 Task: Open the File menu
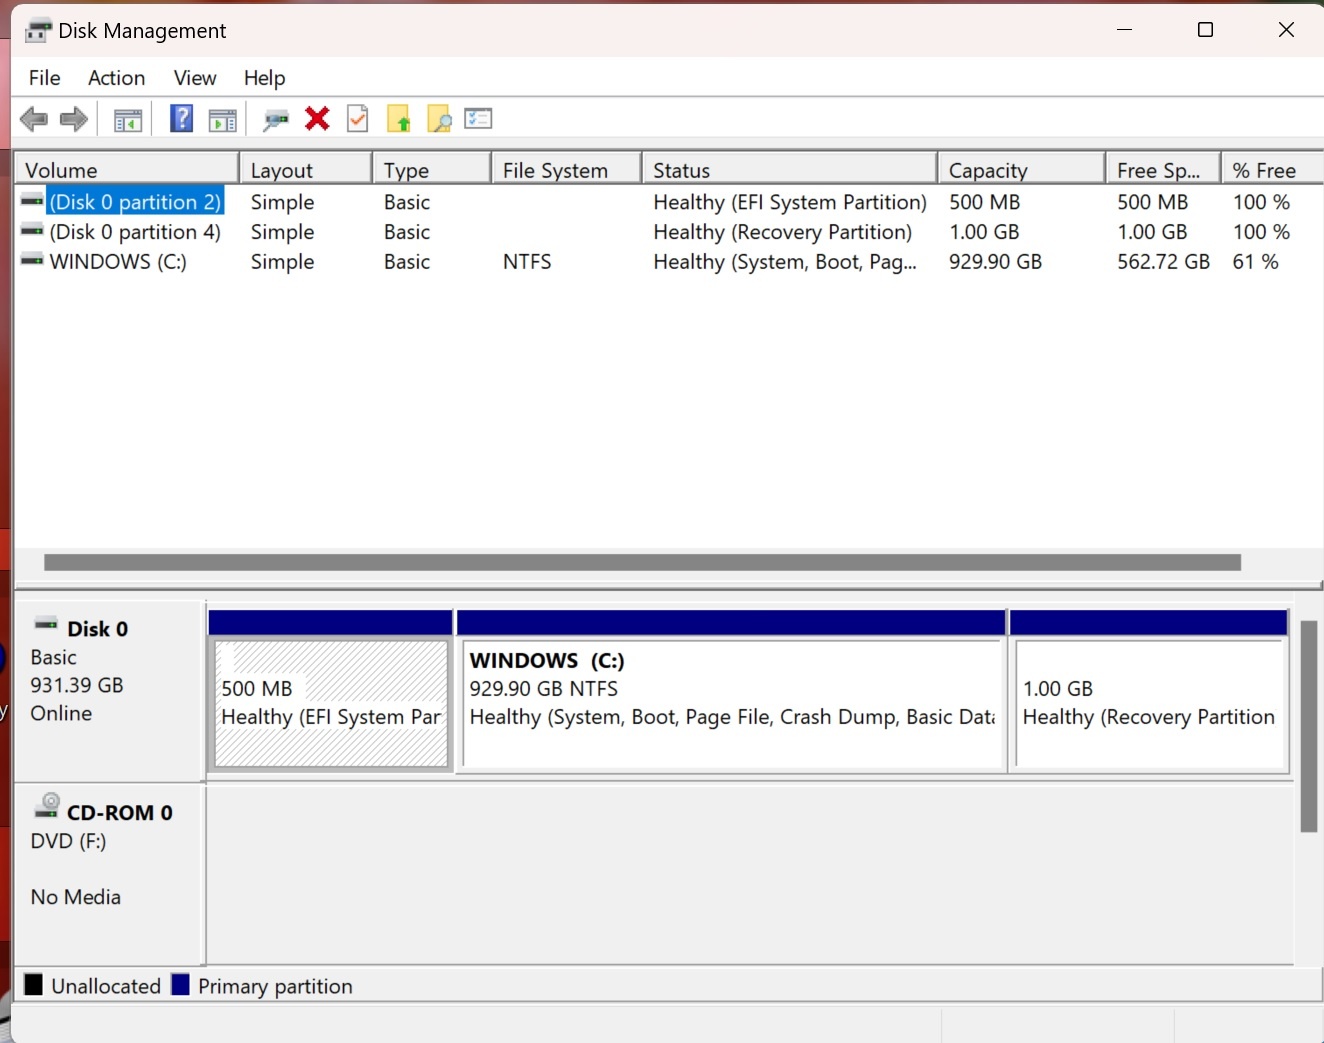(x=44, y=78)
